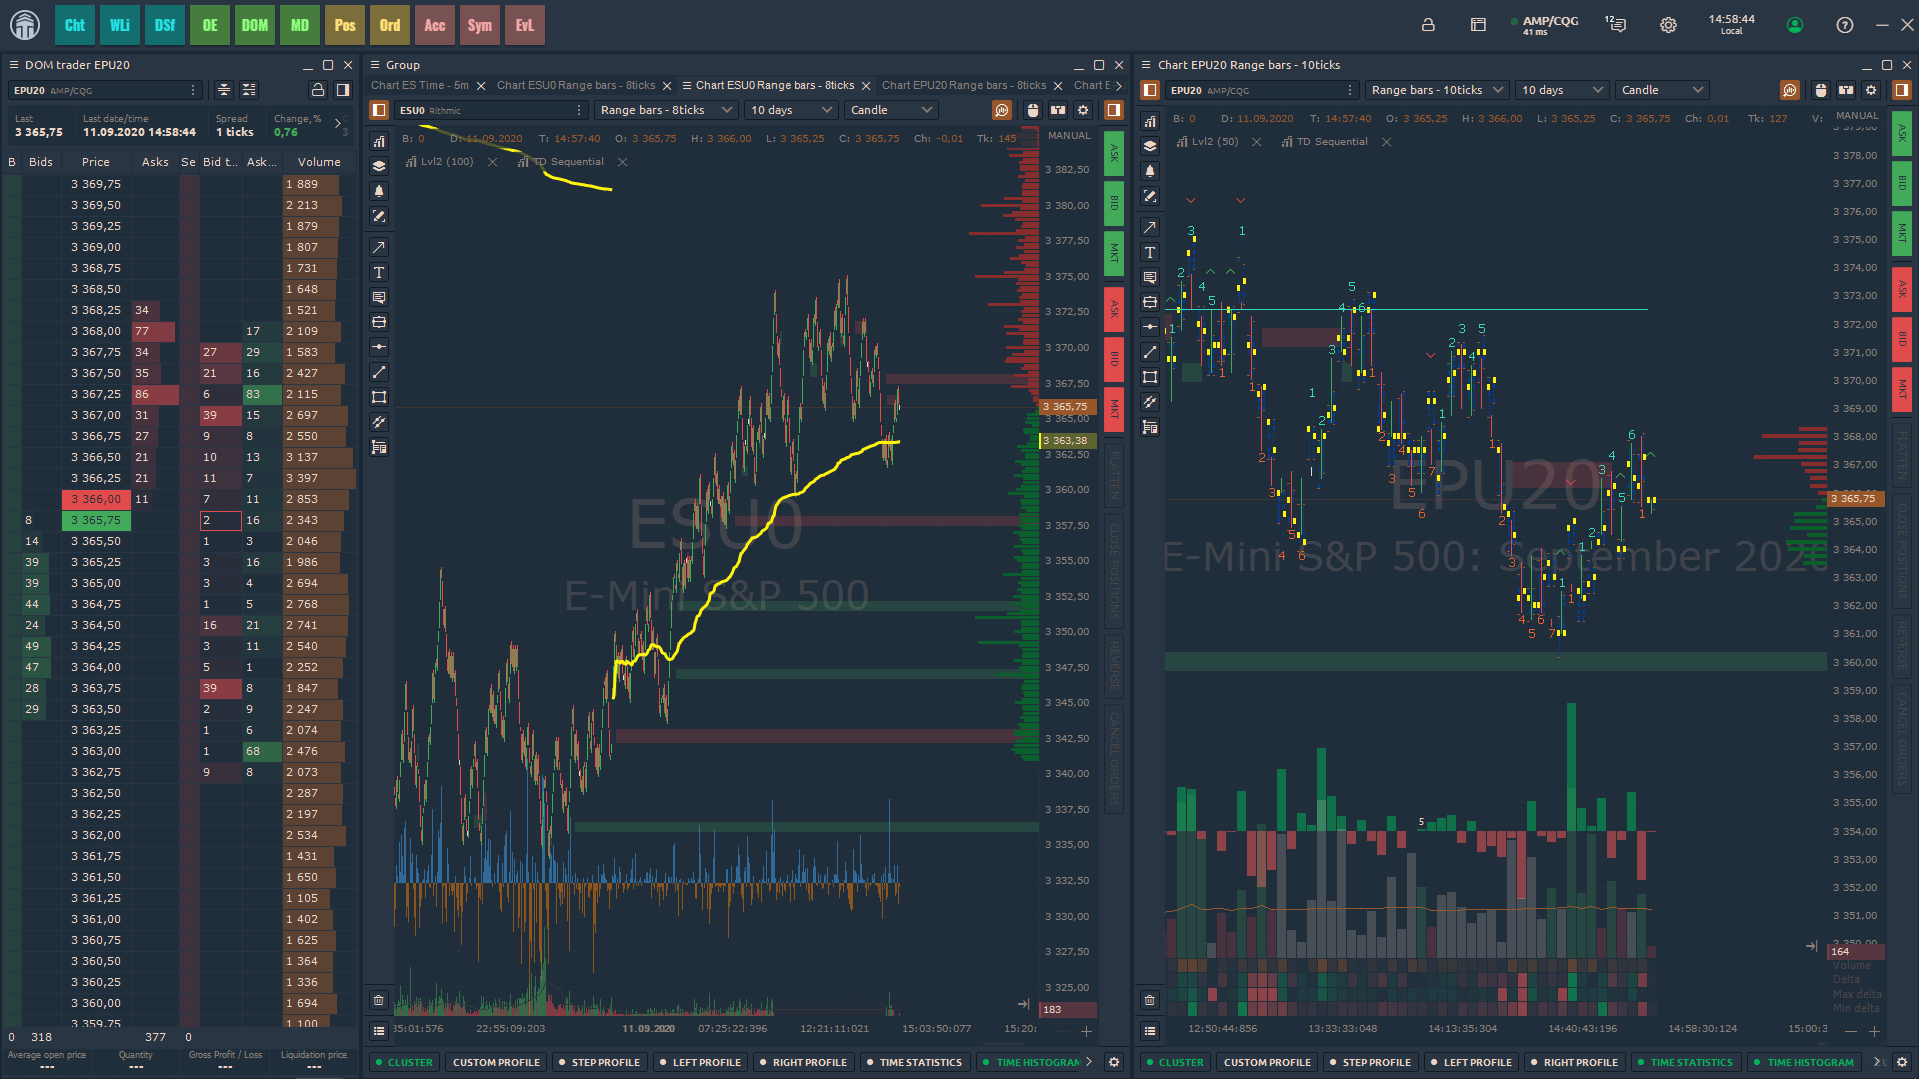Open the indicators icon in ESU0 chart toolbar
This screenshot has width=1919, height=1079.
[x=379, y=141]
